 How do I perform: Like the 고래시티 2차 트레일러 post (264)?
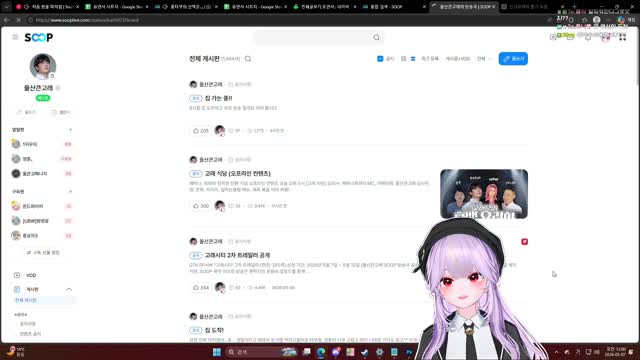click(200, 288)
